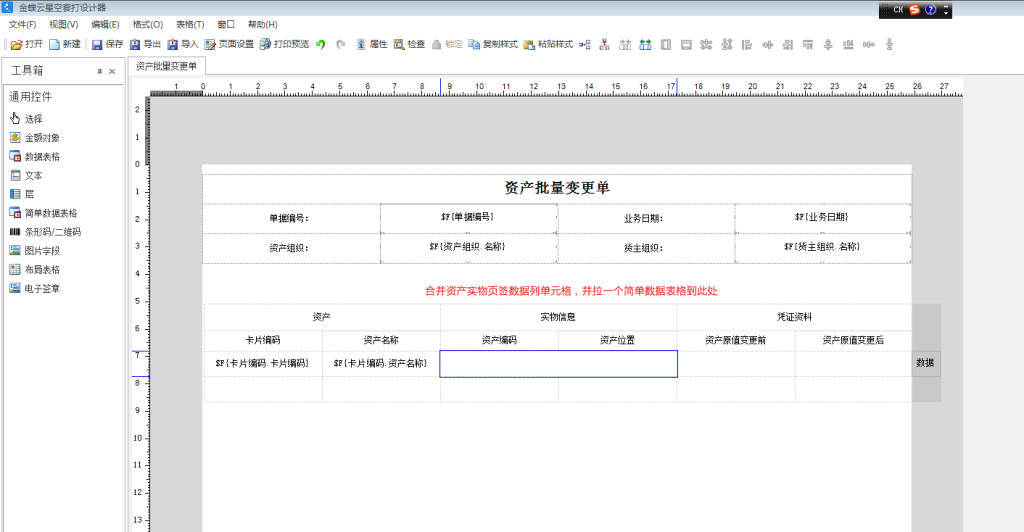Click the green undo arrow icon
Viewport: 1024px width, 532px height.
(321, 44)
